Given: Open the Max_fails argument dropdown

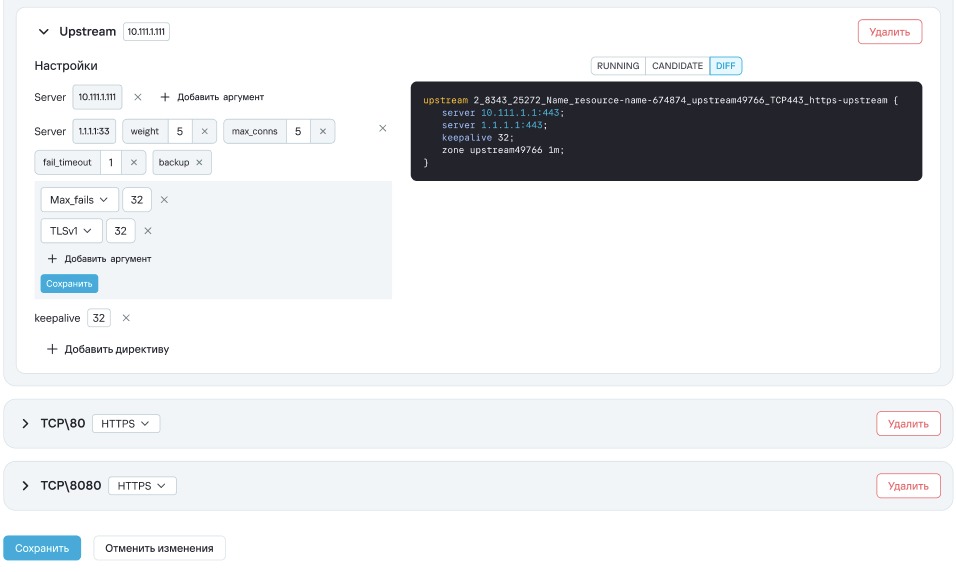Looking at the screenshot, I should [79, 200].
